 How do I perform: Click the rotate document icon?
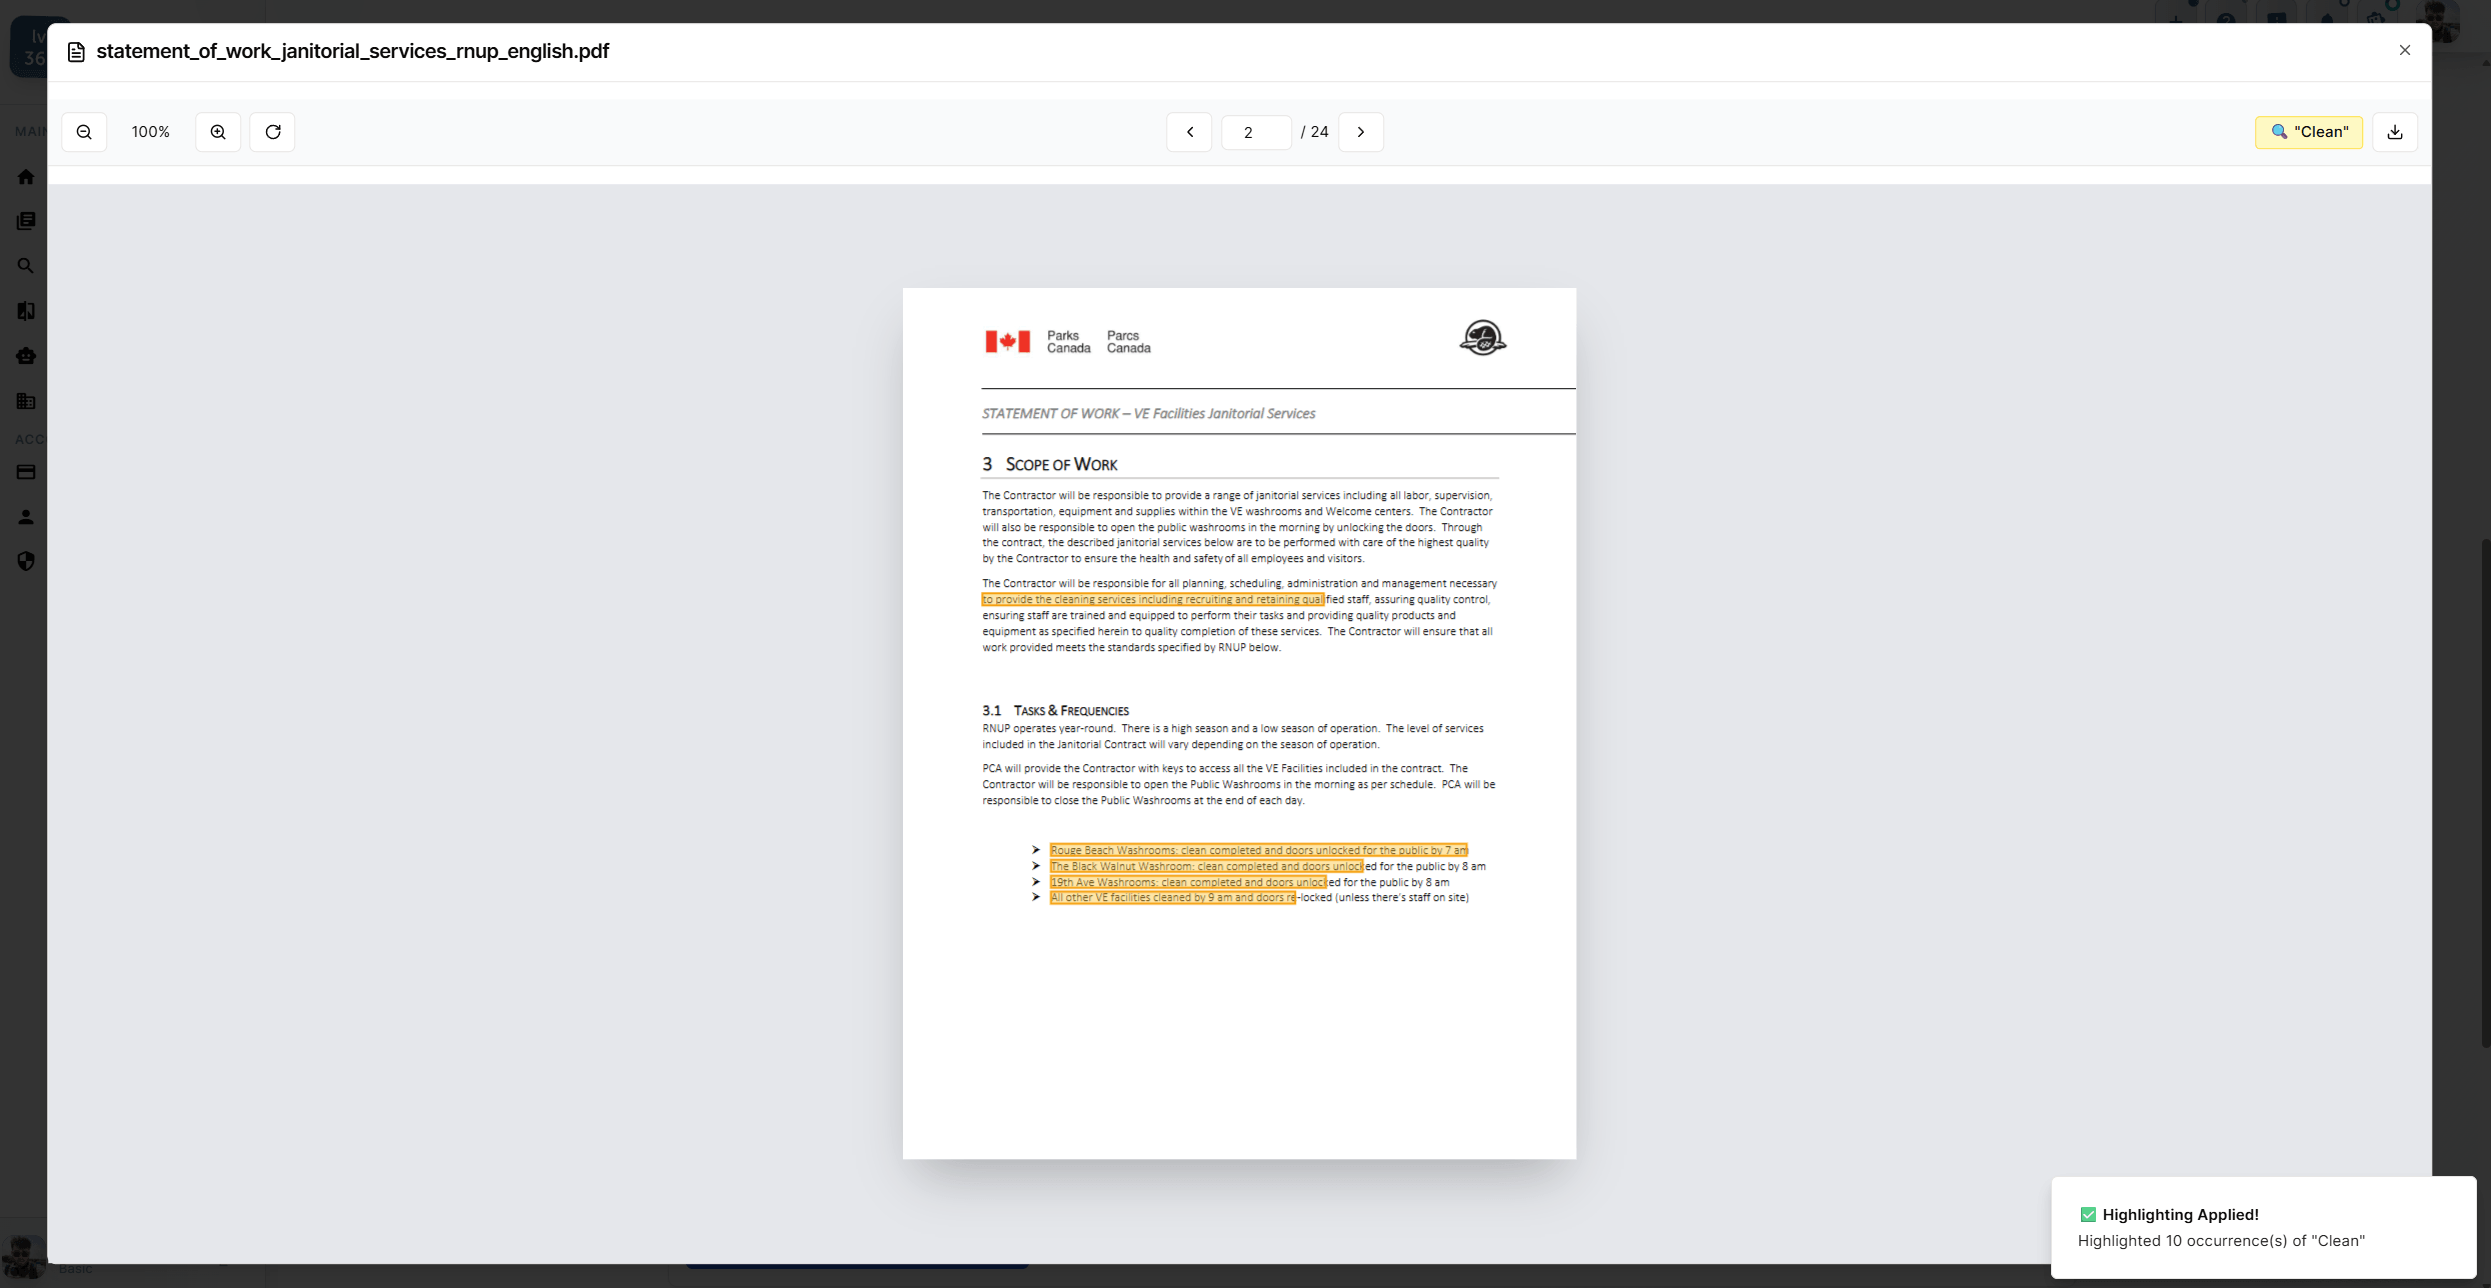(273, 132)
